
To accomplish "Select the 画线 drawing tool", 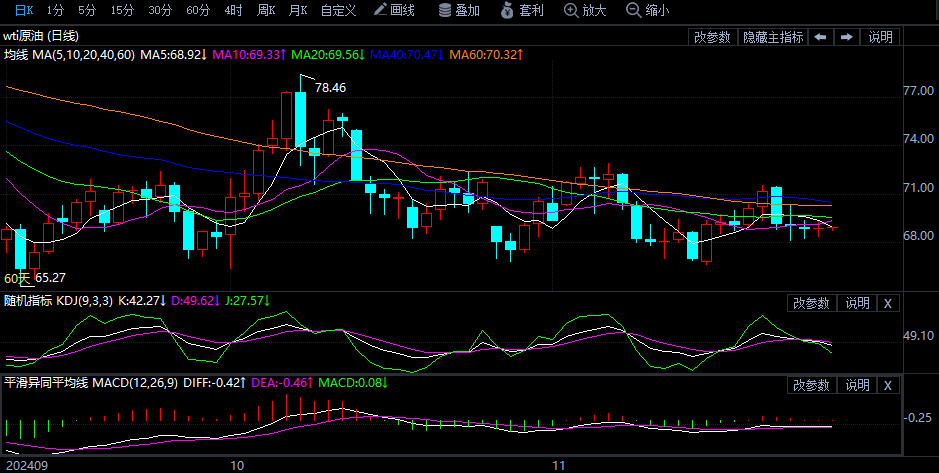I will pyautogui.click(x=393, y=10).
